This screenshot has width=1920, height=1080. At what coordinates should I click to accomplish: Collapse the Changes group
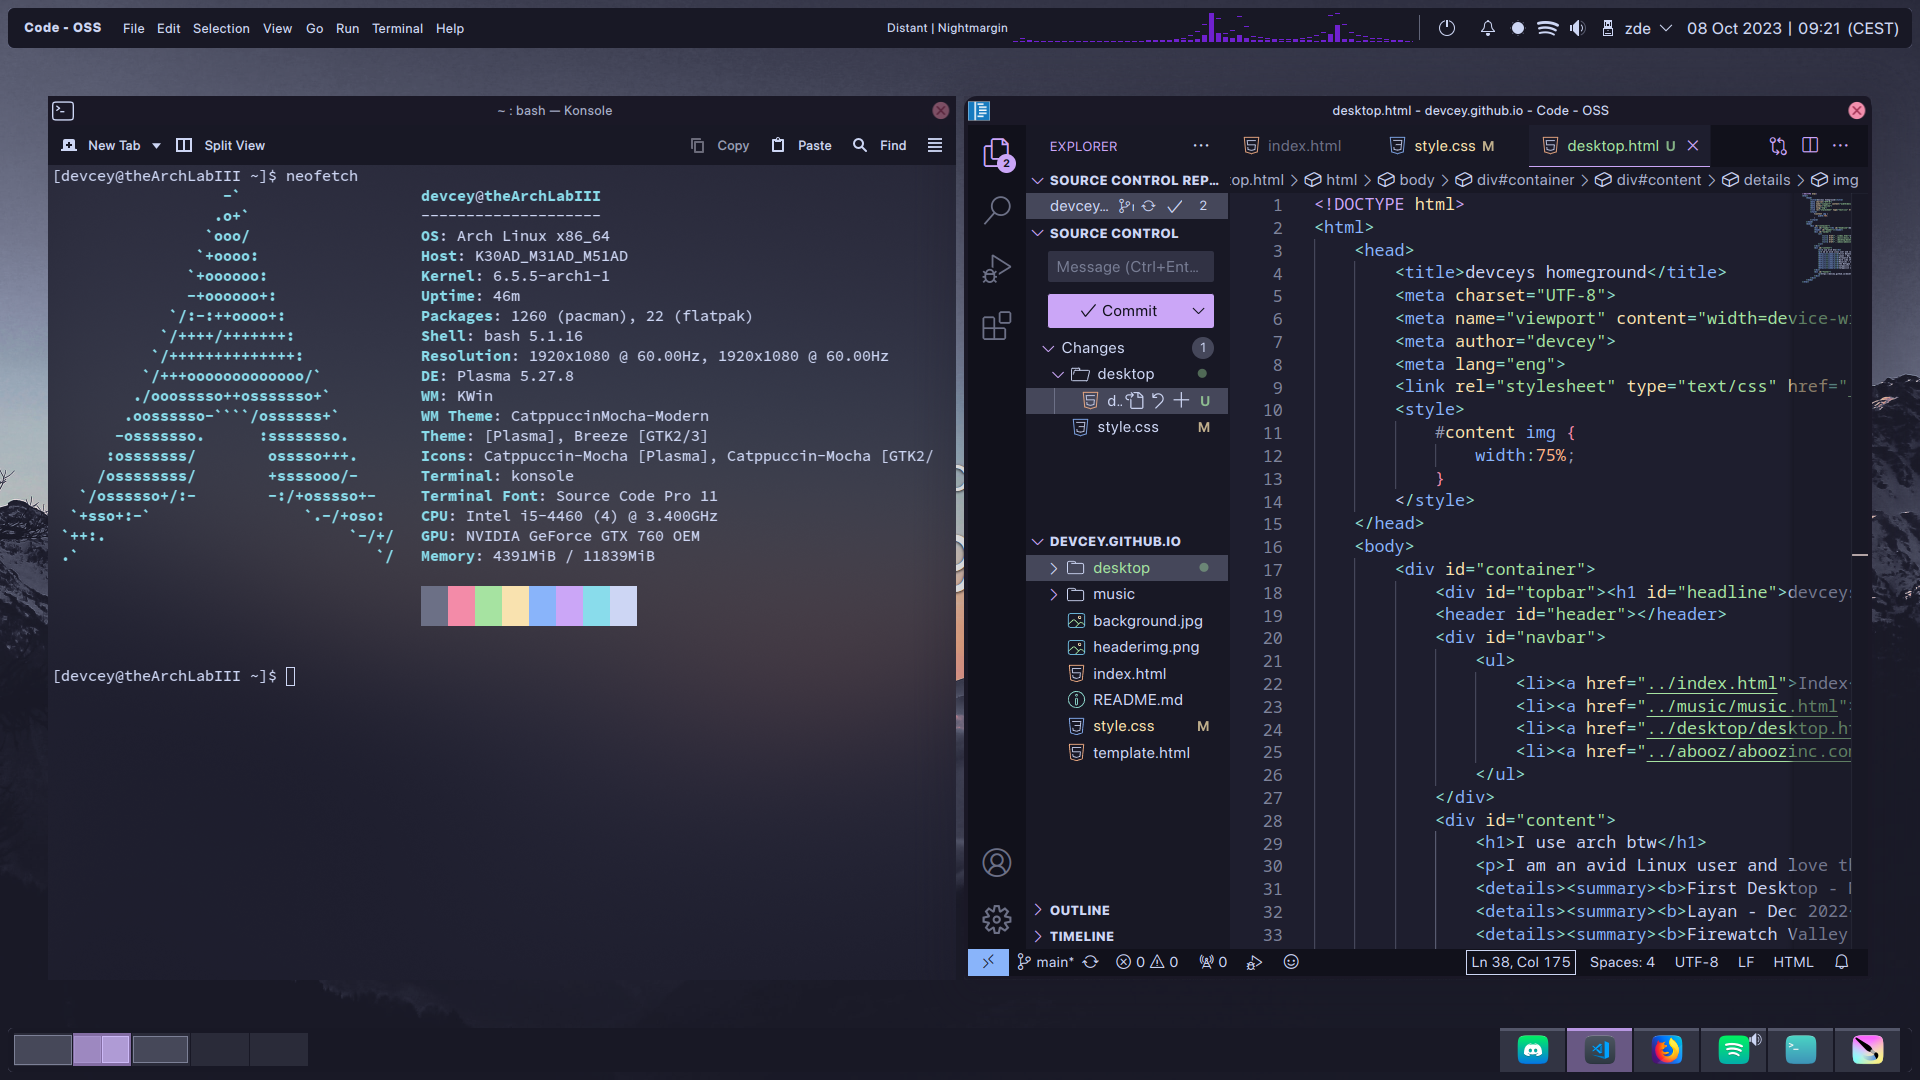(x=1048, y=348)
